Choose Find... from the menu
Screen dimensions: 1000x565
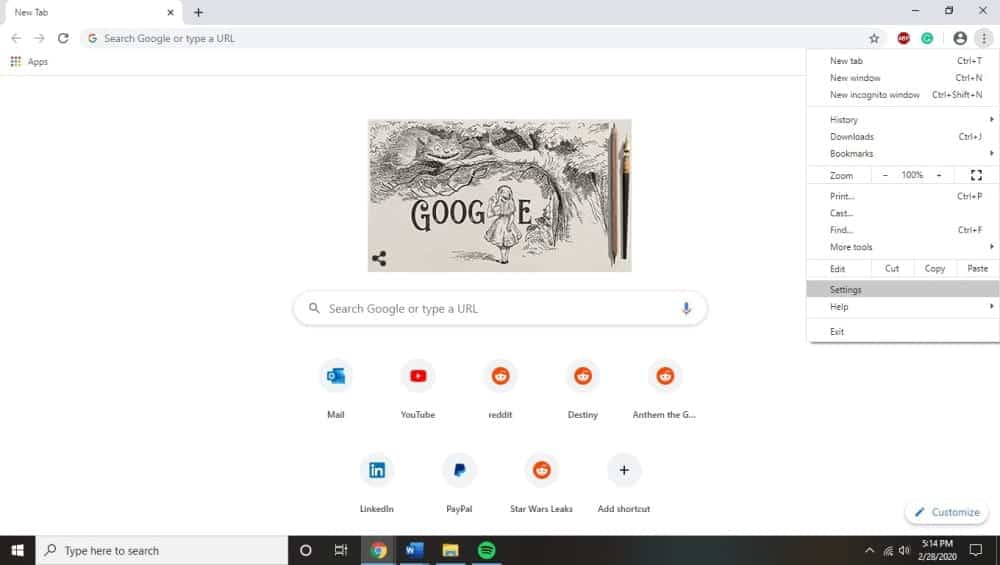click(903, 230)
